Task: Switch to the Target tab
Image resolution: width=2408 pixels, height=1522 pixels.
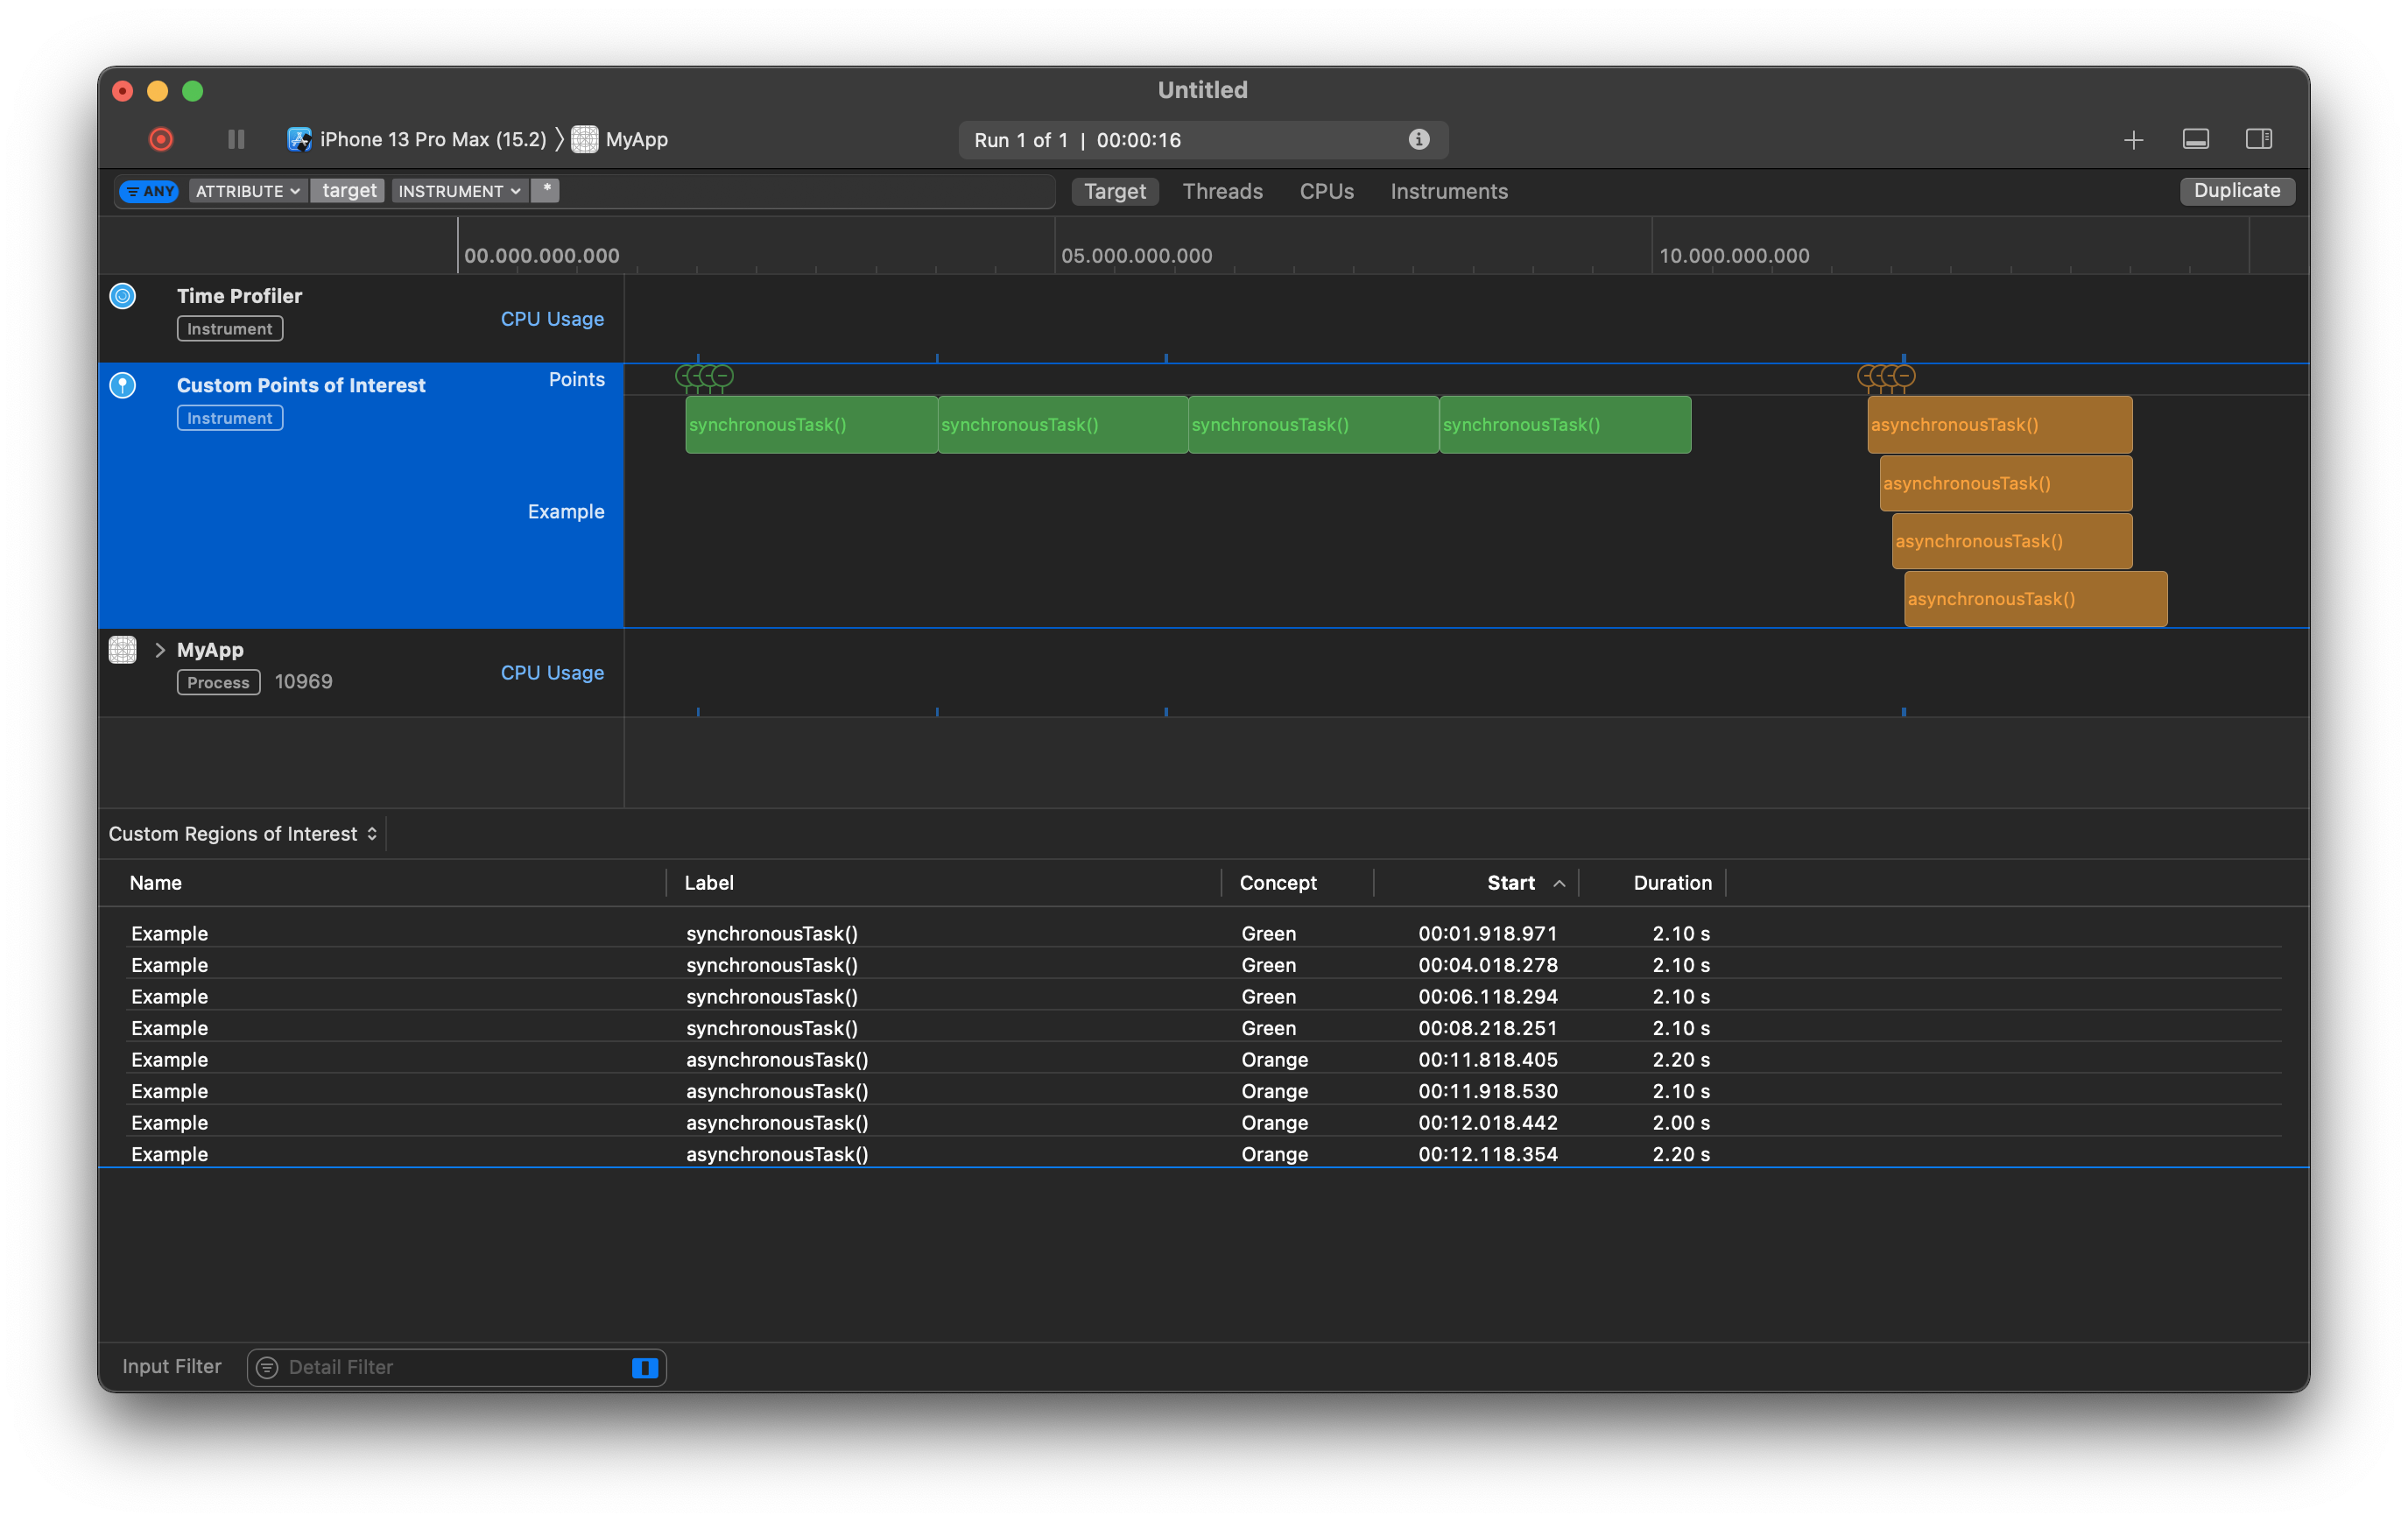Action: click(x=1115, y=191)
